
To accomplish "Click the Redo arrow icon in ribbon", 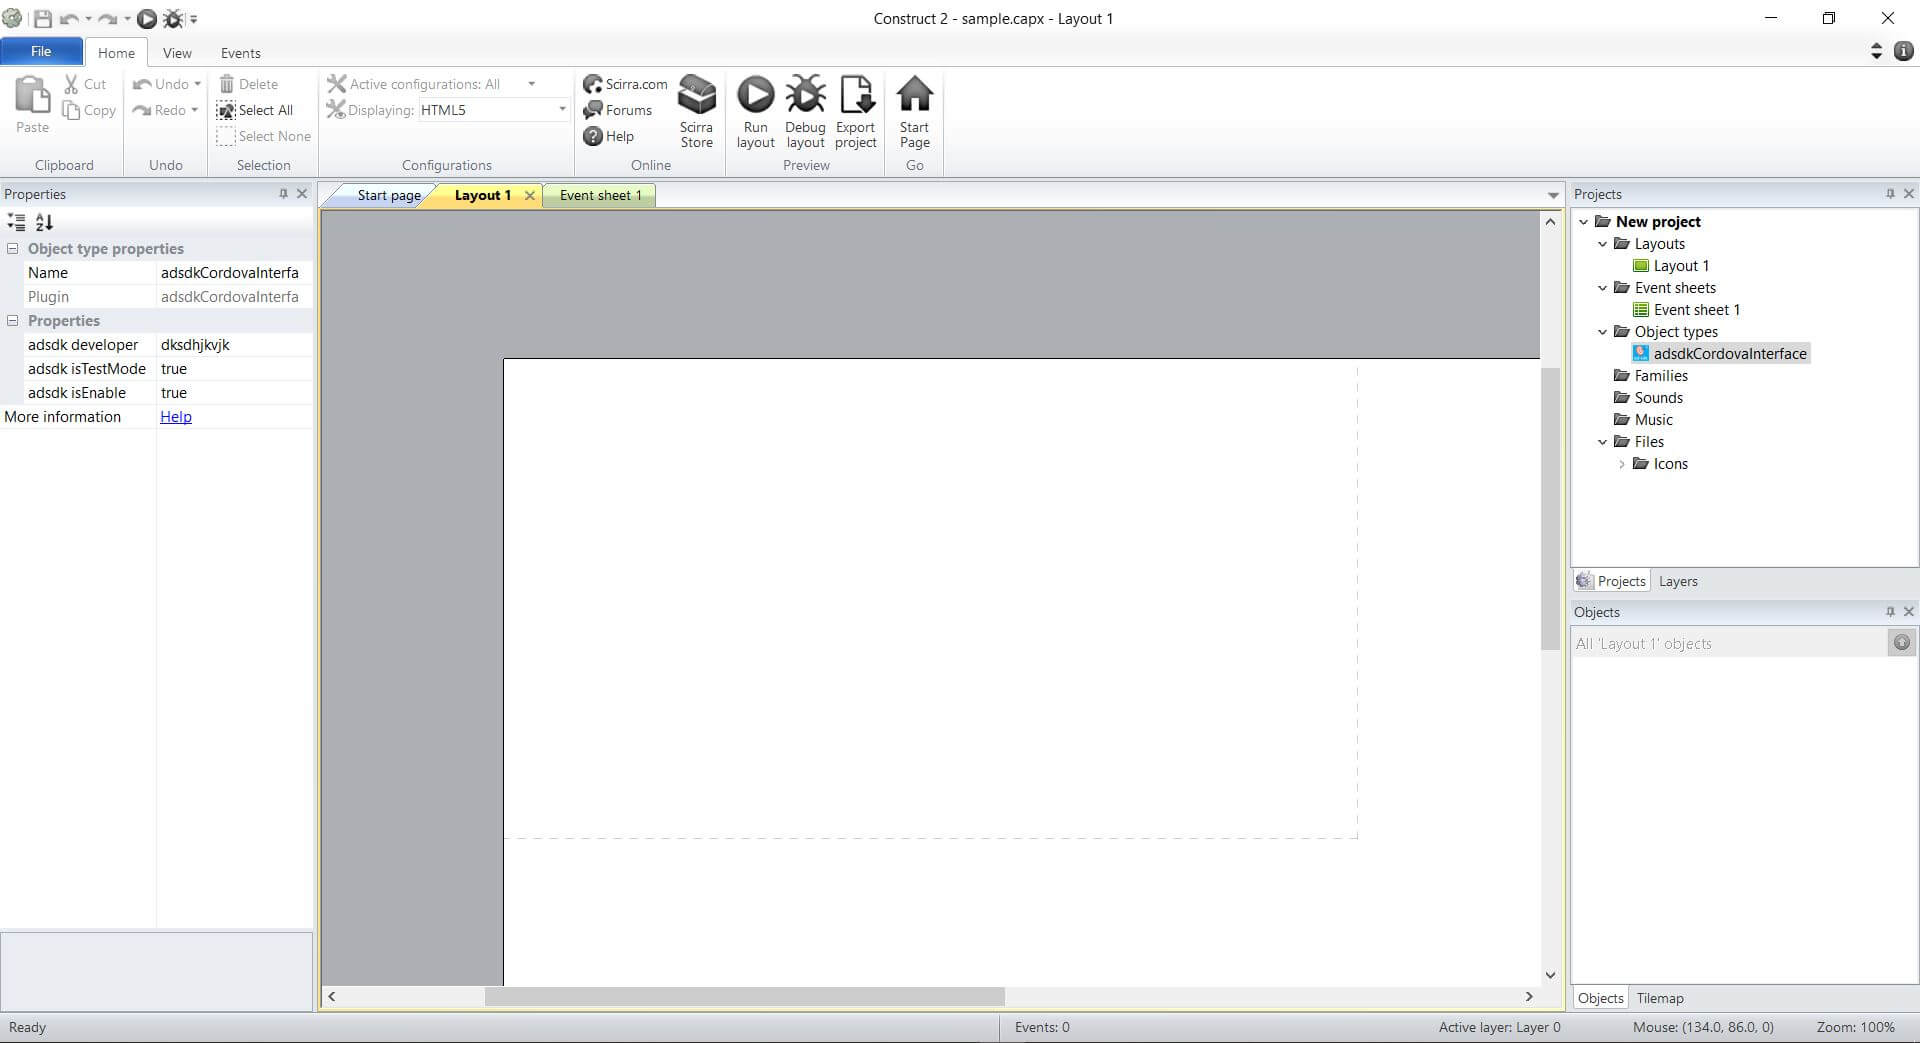I will 142,110.
